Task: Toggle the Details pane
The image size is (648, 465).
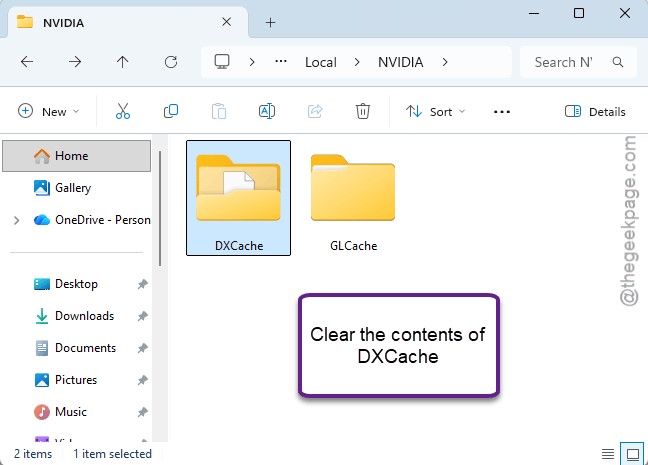Action: (x=595, y=112)
